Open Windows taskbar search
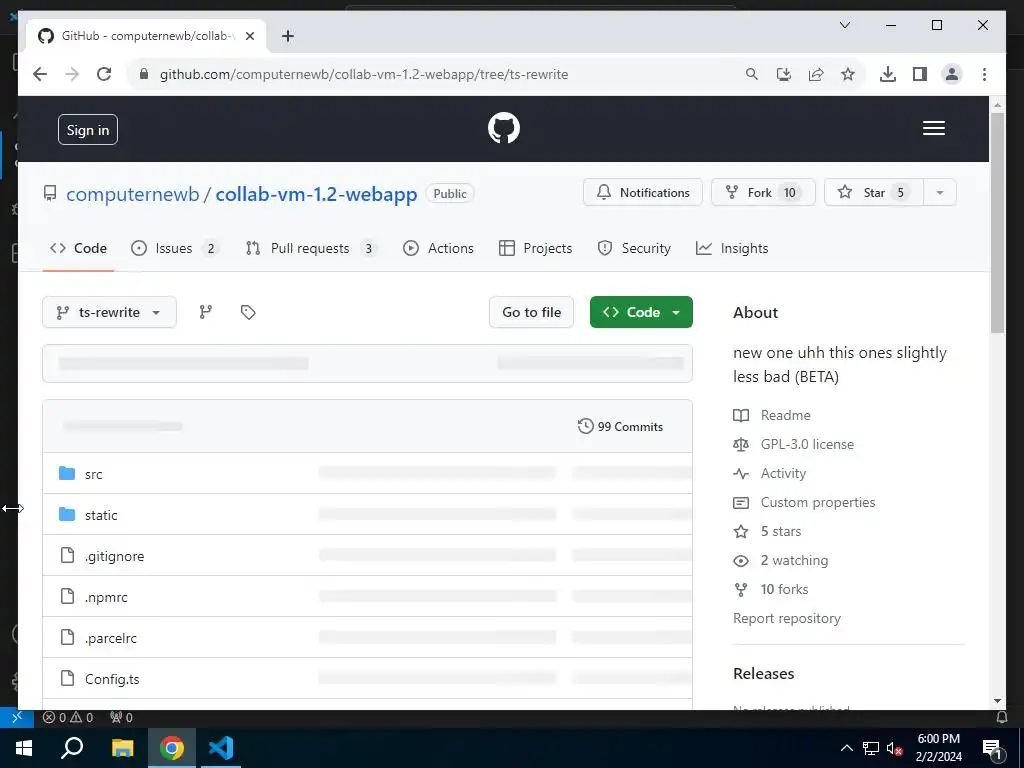 [72, 748]
